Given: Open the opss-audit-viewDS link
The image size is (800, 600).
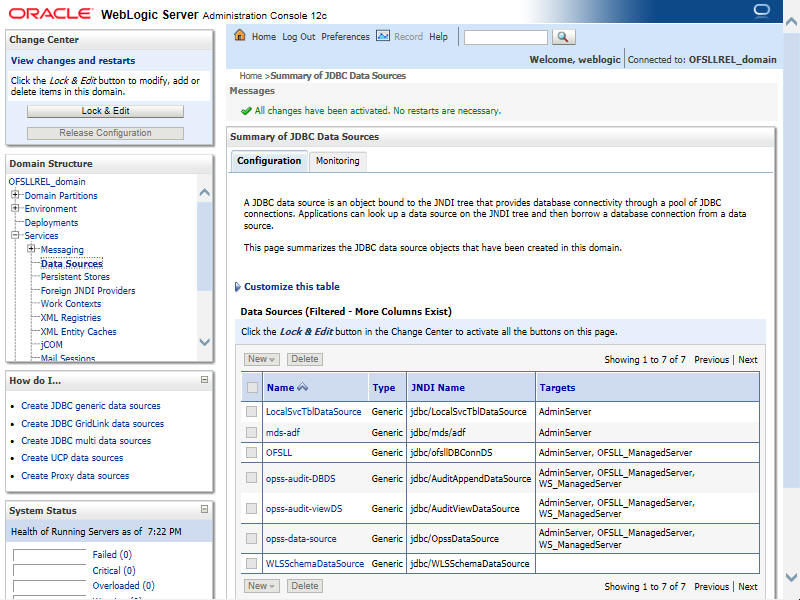Looking at the screenshot, I should (x=304, y=509).
